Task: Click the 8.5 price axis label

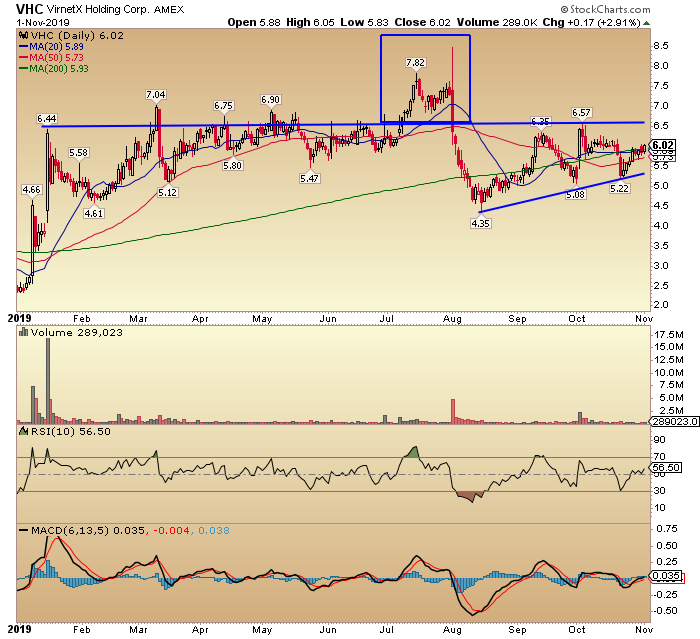Action: 661,46
